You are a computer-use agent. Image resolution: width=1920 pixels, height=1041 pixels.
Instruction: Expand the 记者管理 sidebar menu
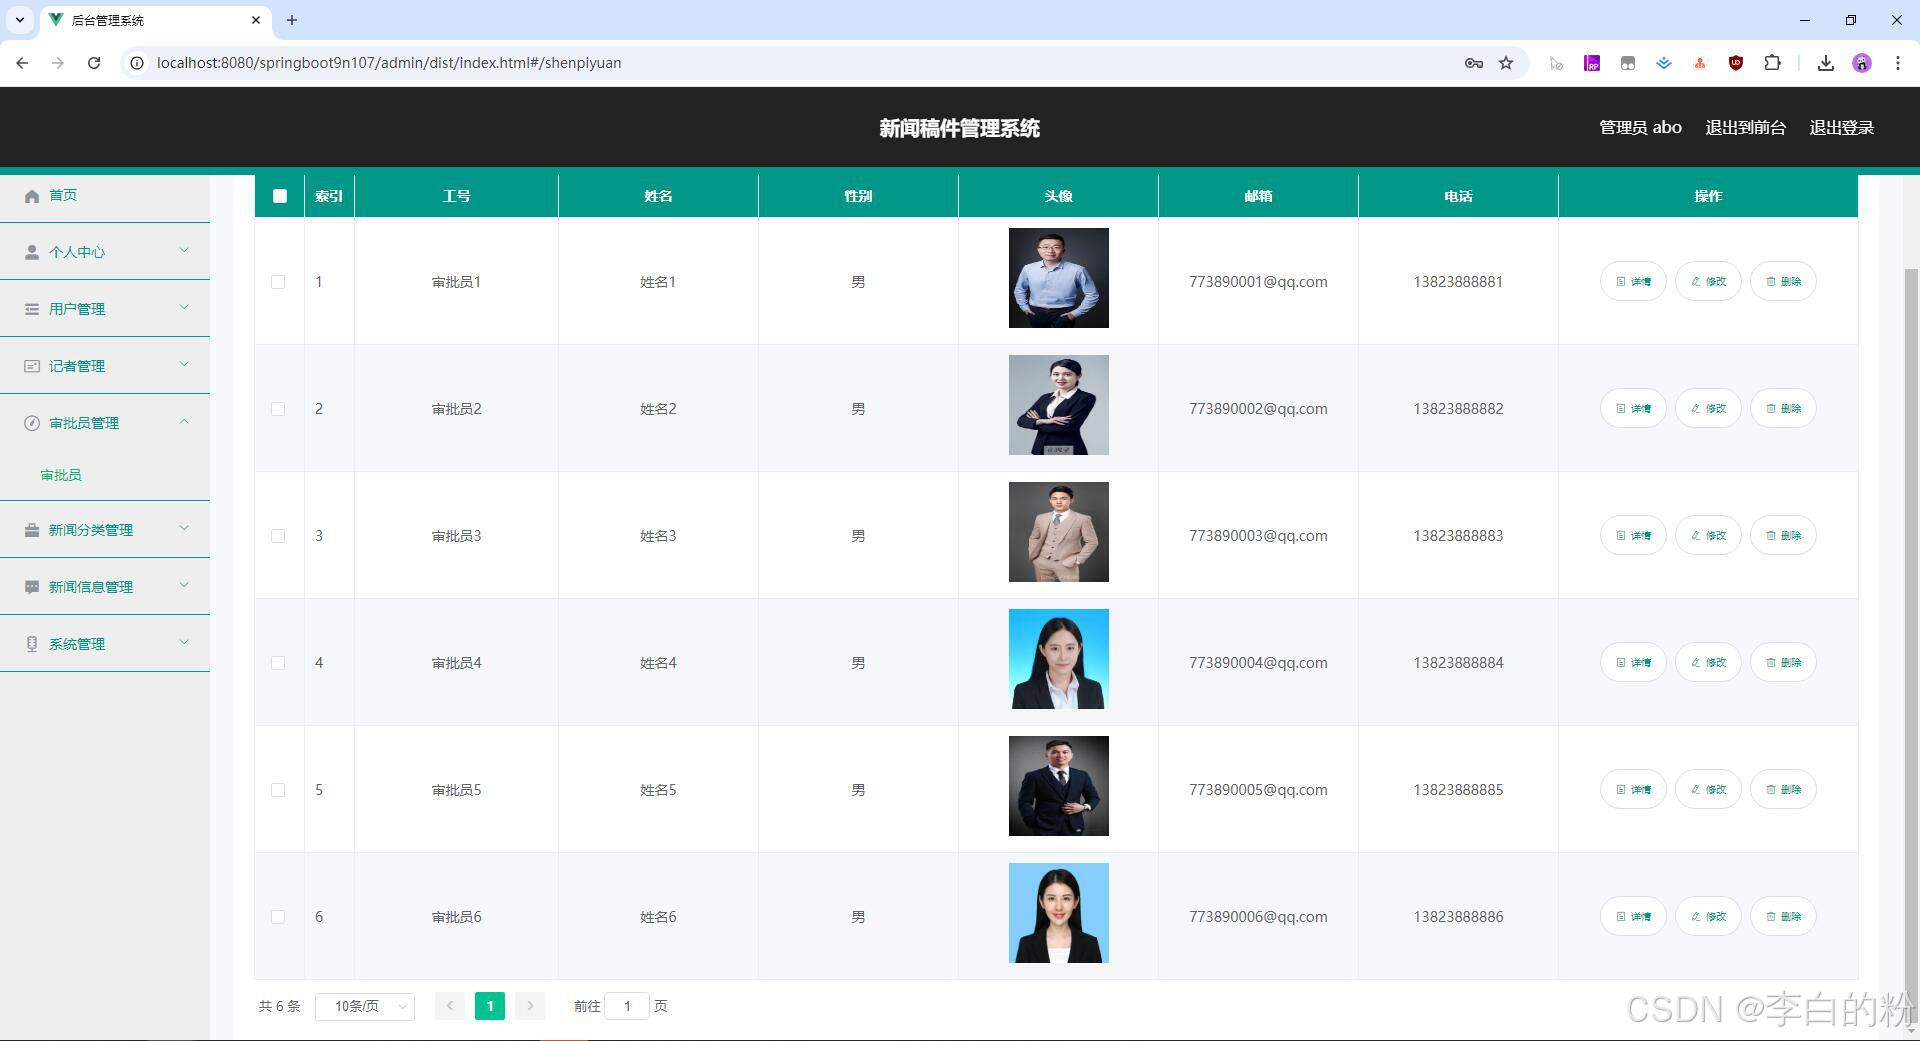105,366
